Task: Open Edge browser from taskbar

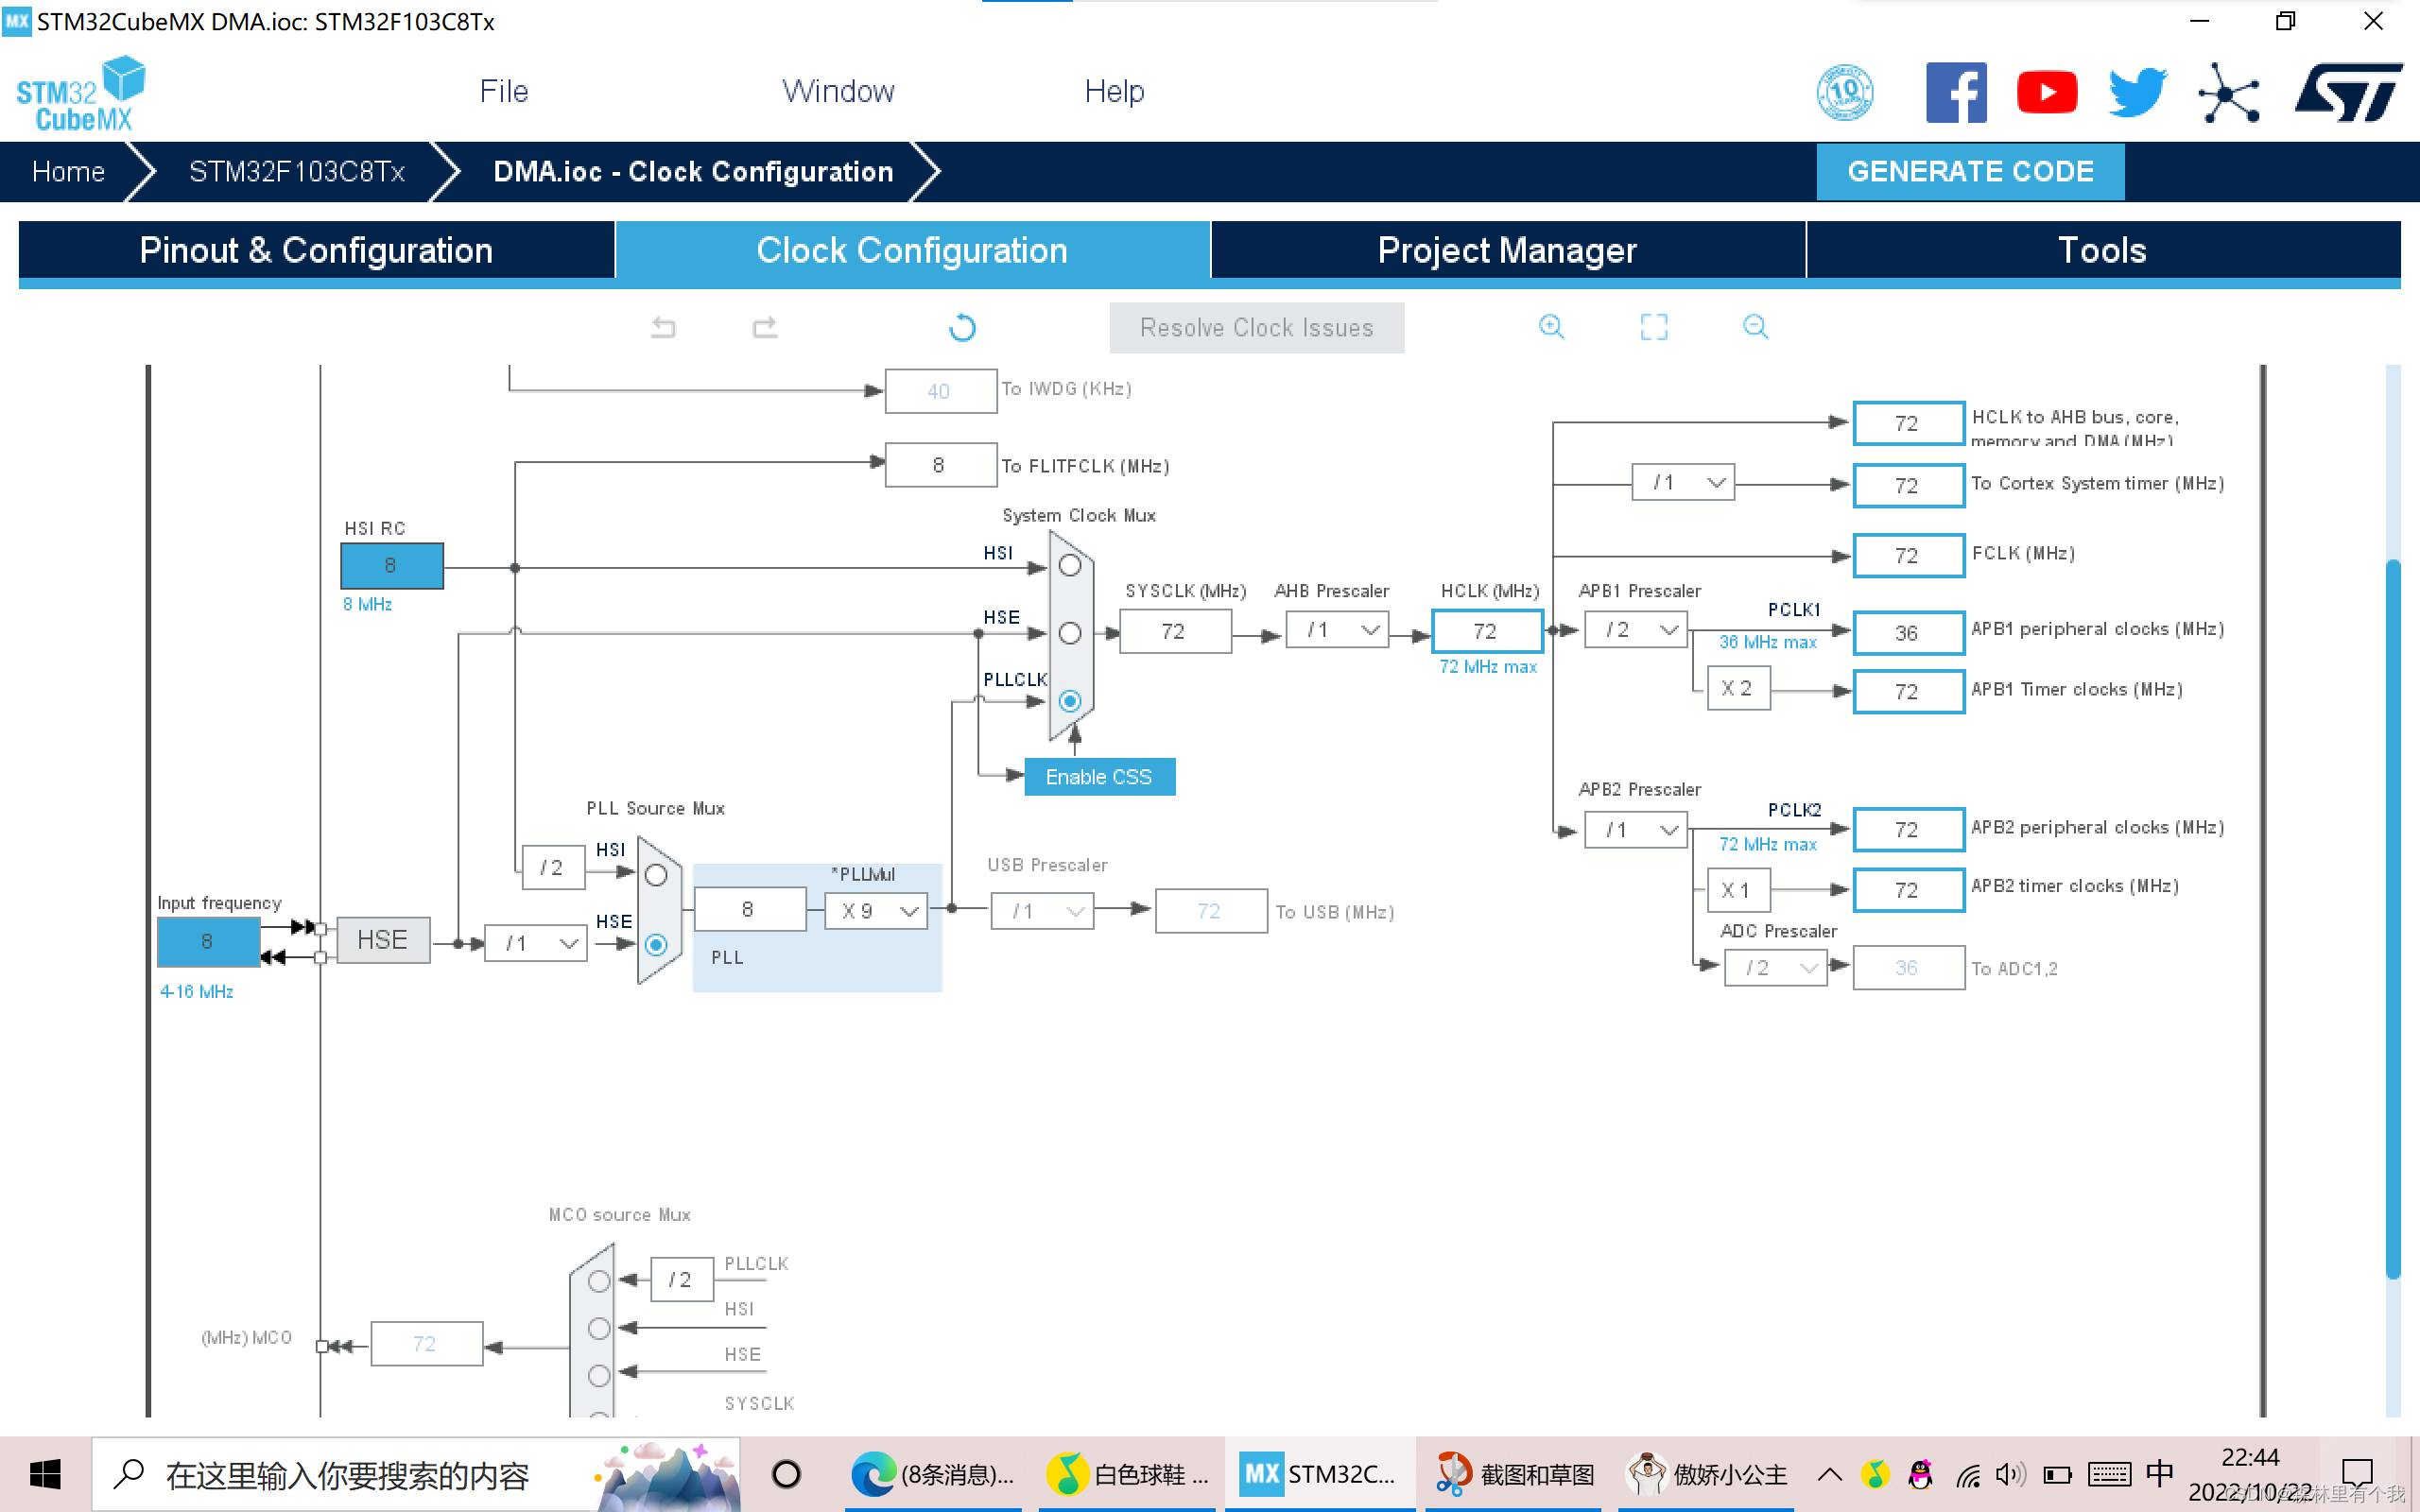Action: click(x=932, y=1474)
